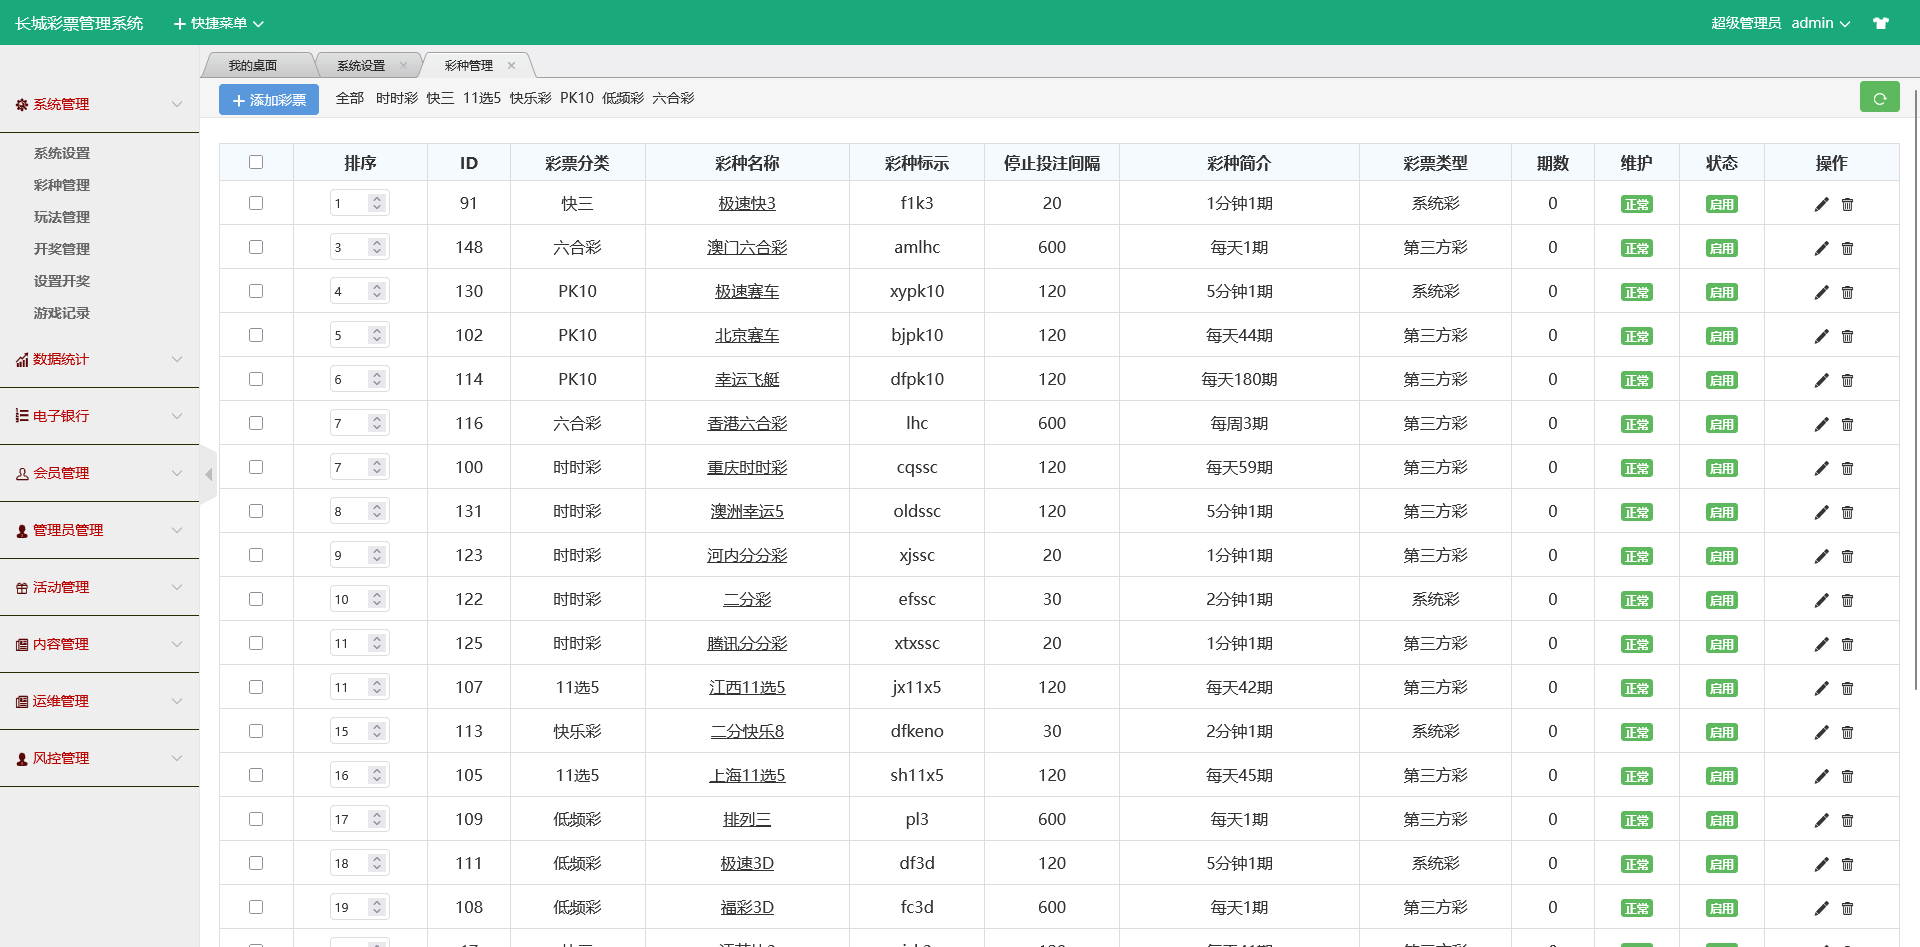Click the skin theme shirt icon

point(1880,23)
